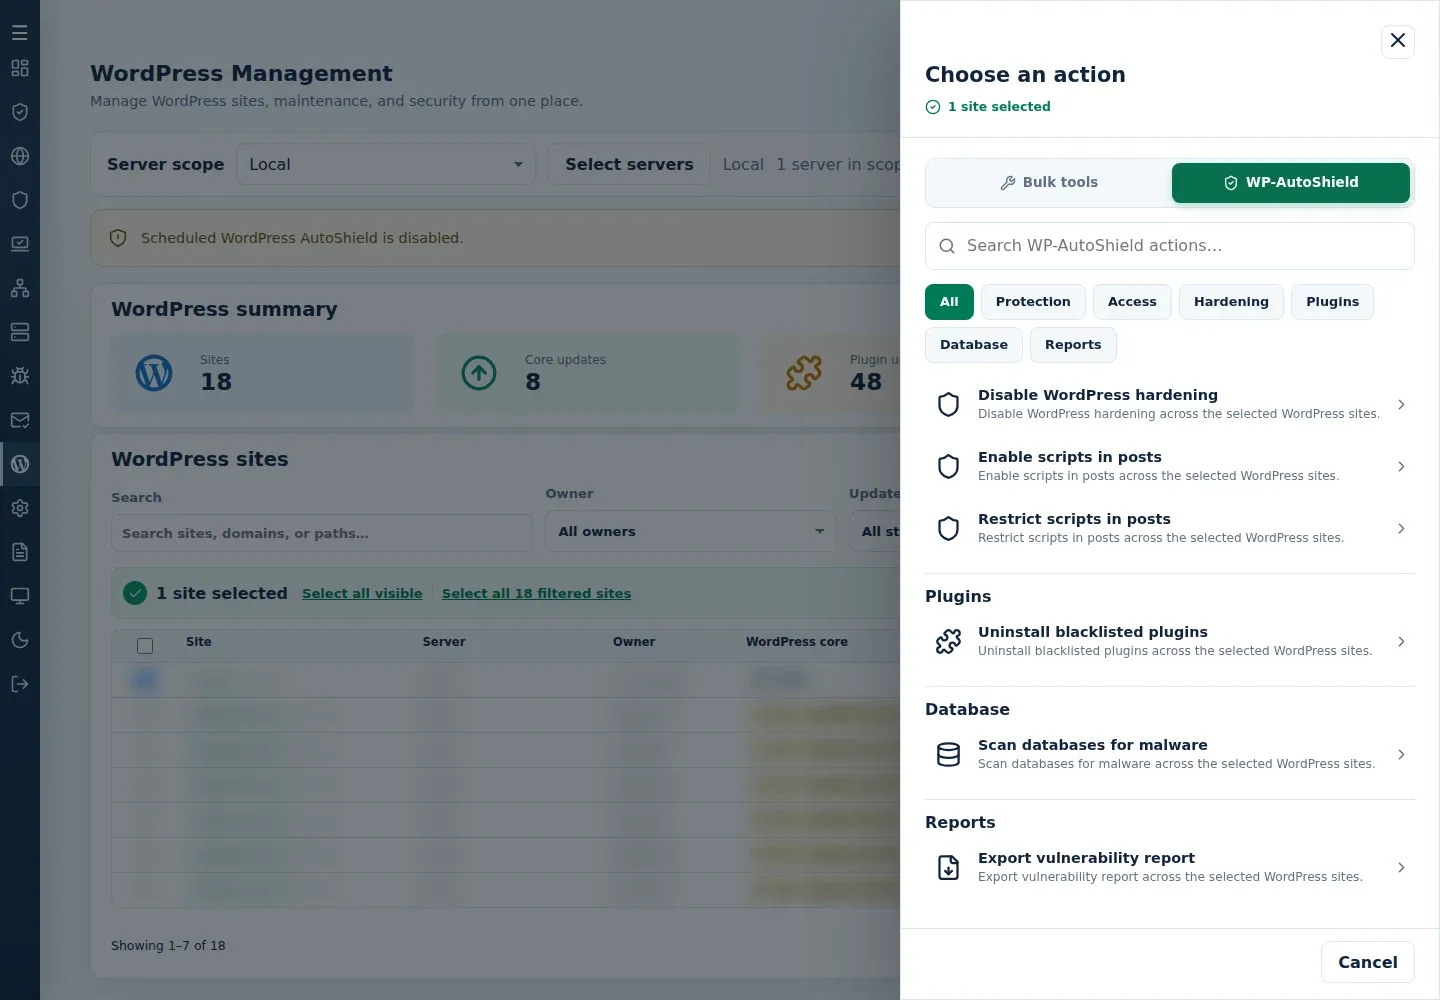Toggle dark mode moon icon
This screenshot has width=1440, height=1000.
tap(20, 640)
